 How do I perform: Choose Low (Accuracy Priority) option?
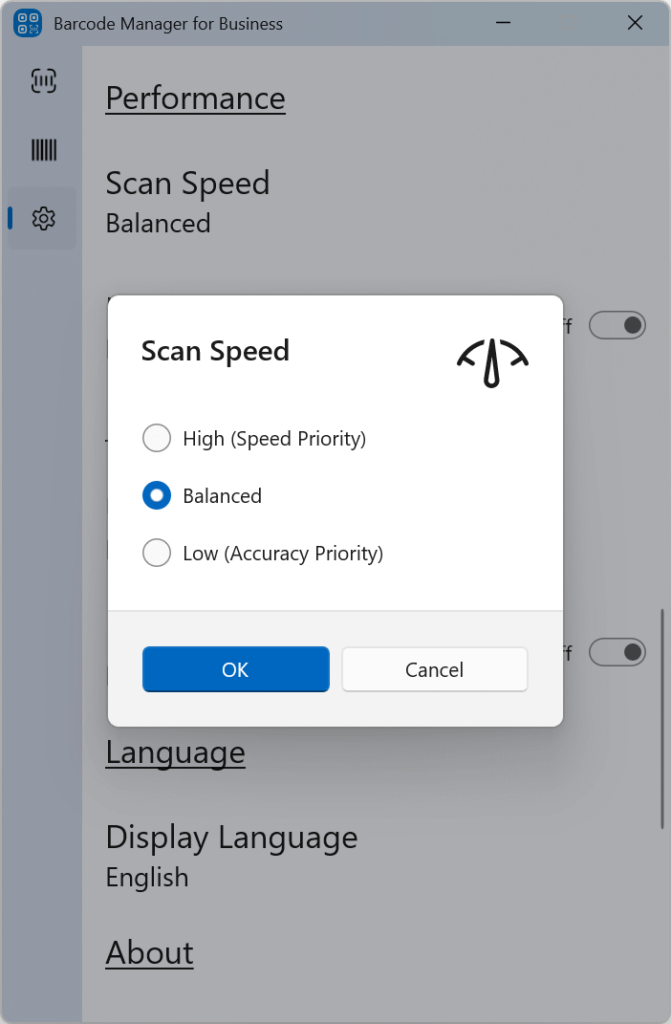pyautogui.click(x=156, y=553)
